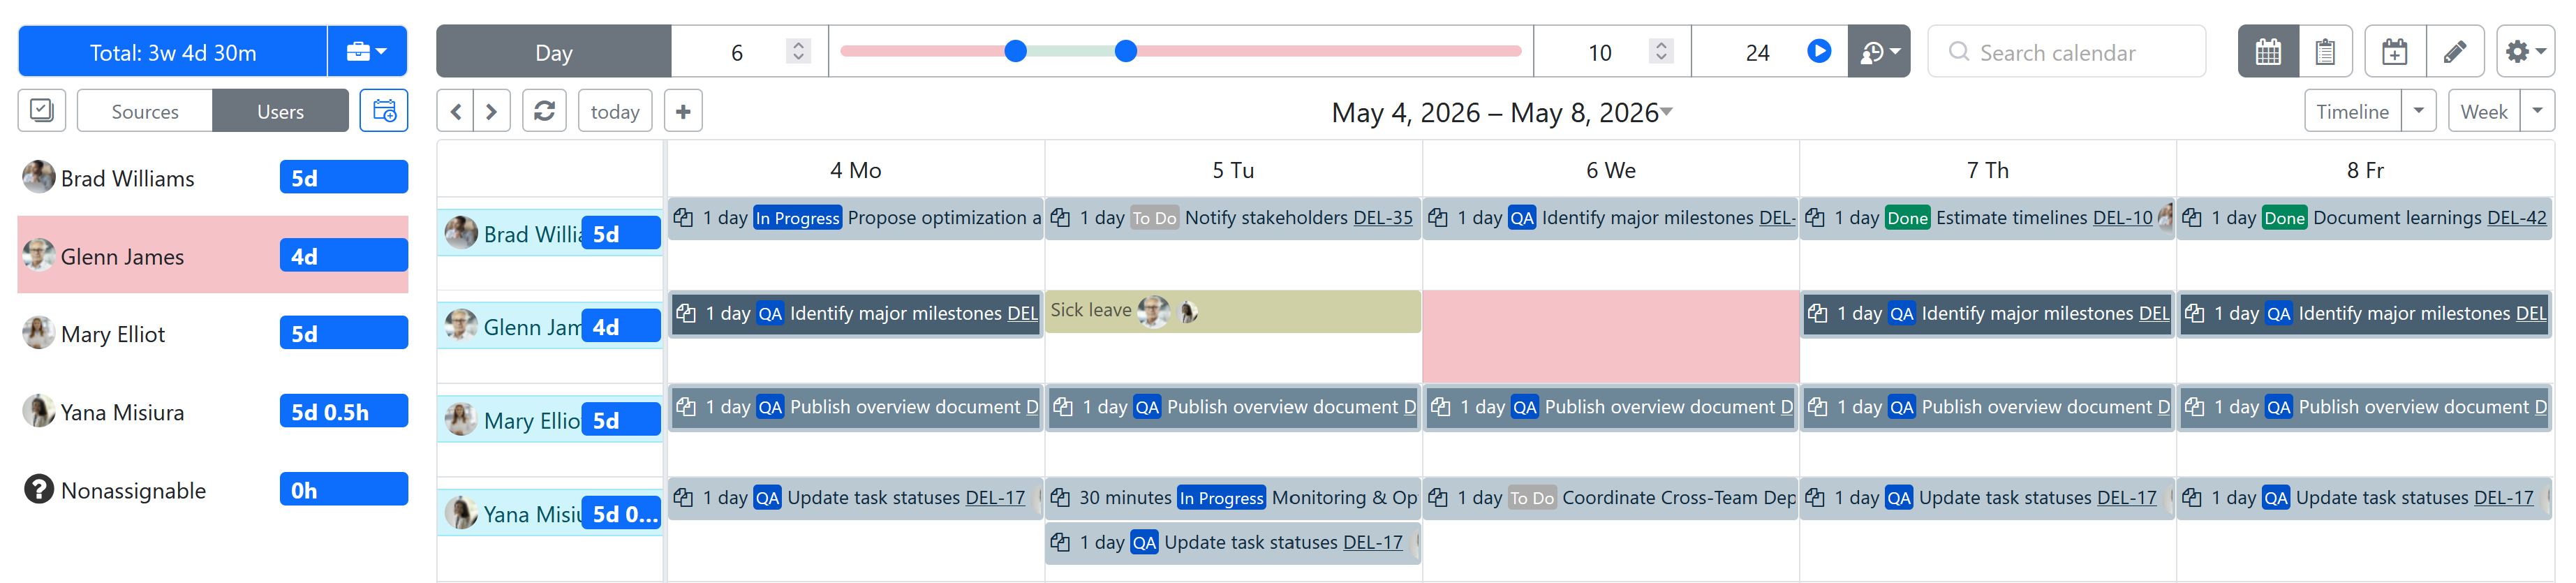Open the Sick leave event on Tuesday
This screenshot has width=2576, height=583.
coord(1233,311)
